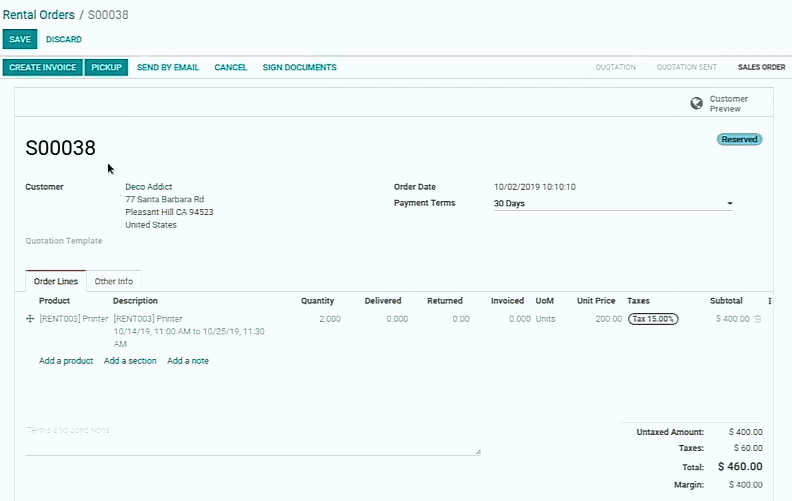Click Send by Email

point(168,67)
